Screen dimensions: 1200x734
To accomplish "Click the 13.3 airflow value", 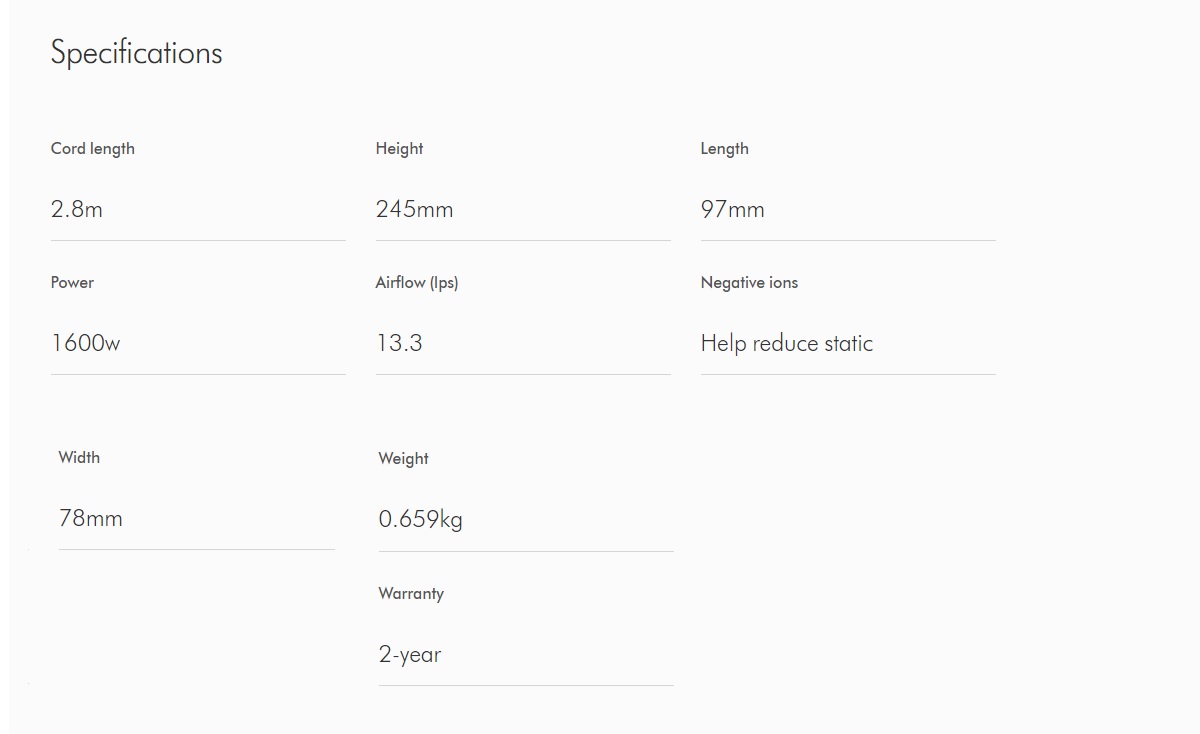I will (x=399, y=343).
